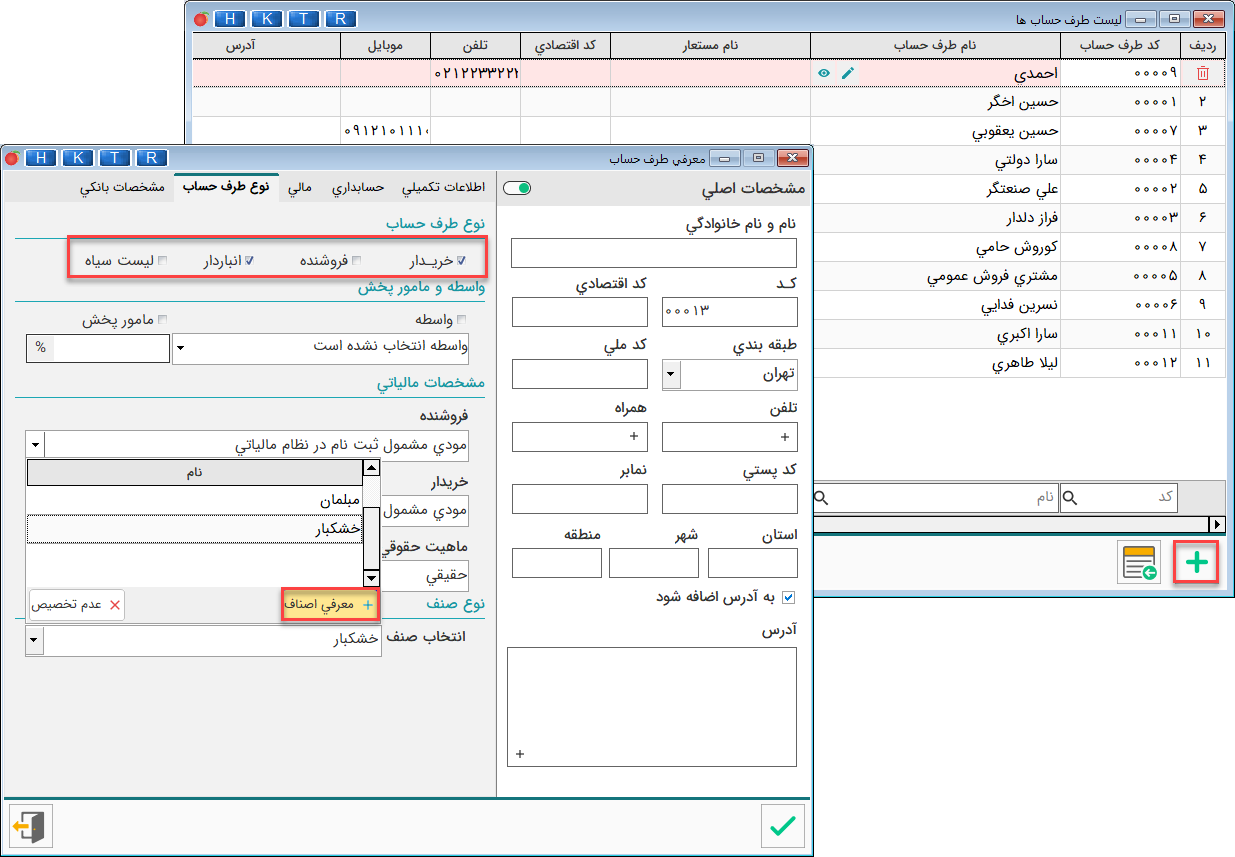Uncheck the به آدرس اضافه شود checkbox
The width and height of the screenshot is (1235, 857).
[788, 597]
